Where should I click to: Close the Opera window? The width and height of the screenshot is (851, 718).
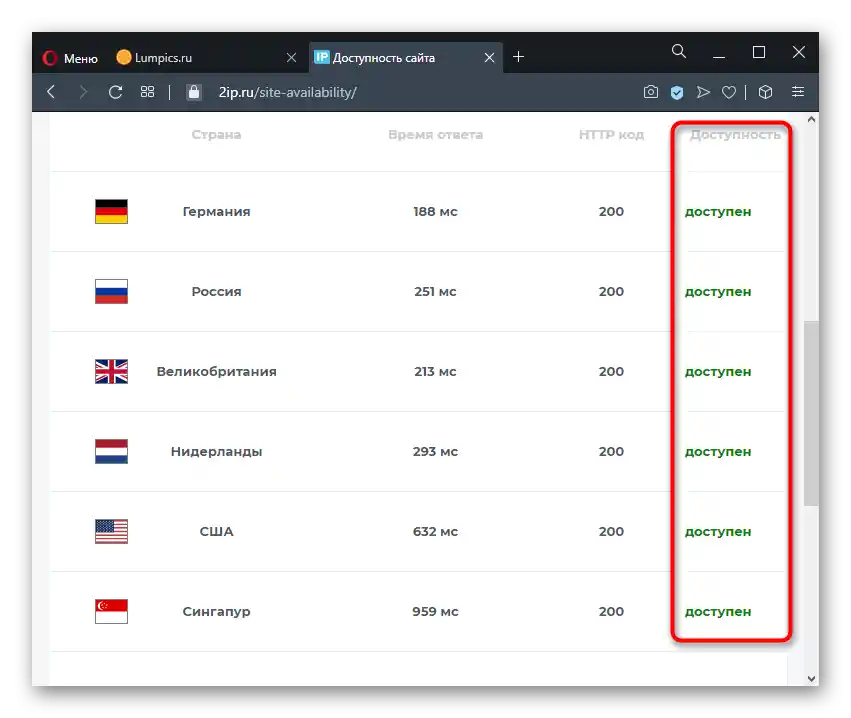point(798,52)
